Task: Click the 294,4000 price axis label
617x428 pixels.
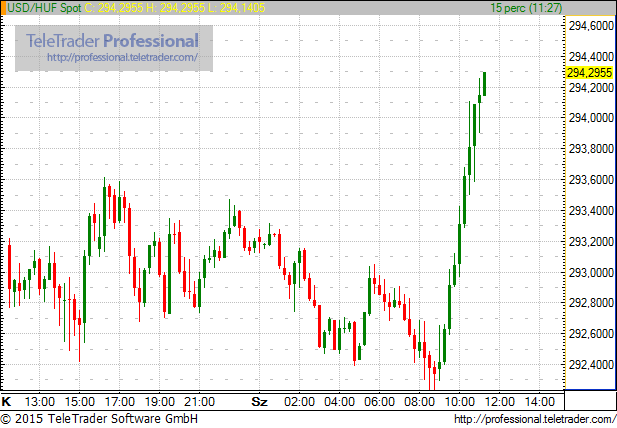Action: pos(591,57)
